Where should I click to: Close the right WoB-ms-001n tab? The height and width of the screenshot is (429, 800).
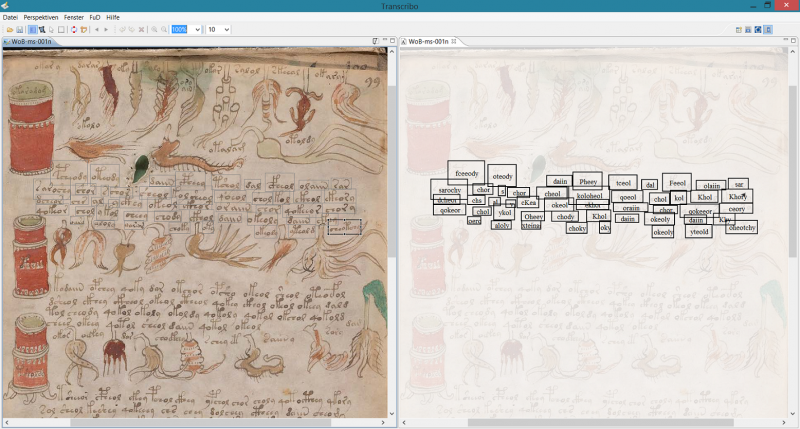(453, 41)
